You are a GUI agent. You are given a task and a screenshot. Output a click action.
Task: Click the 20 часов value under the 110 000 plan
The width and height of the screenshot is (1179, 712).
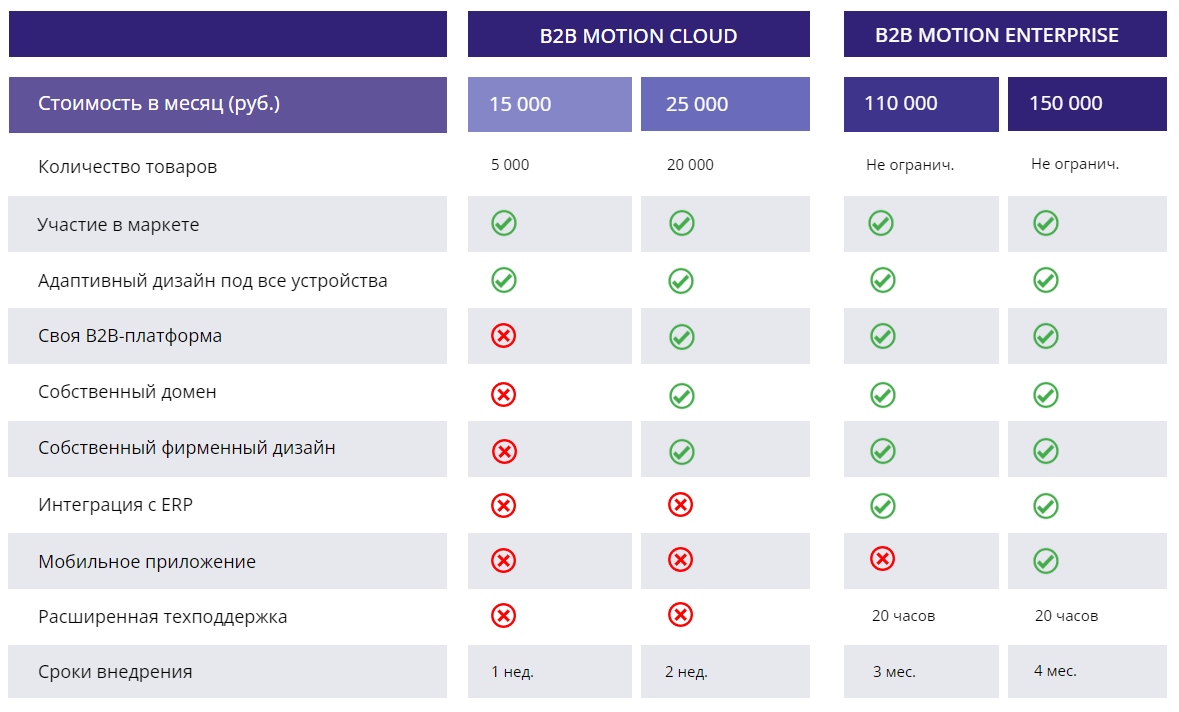point(903,616)
